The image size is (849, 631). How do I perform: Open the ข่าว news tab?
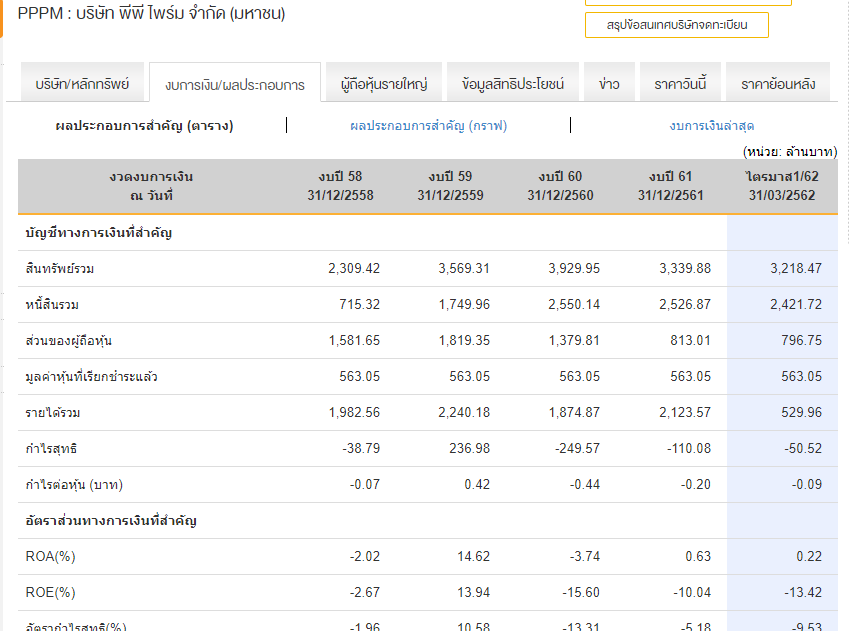tap(609, 84)
